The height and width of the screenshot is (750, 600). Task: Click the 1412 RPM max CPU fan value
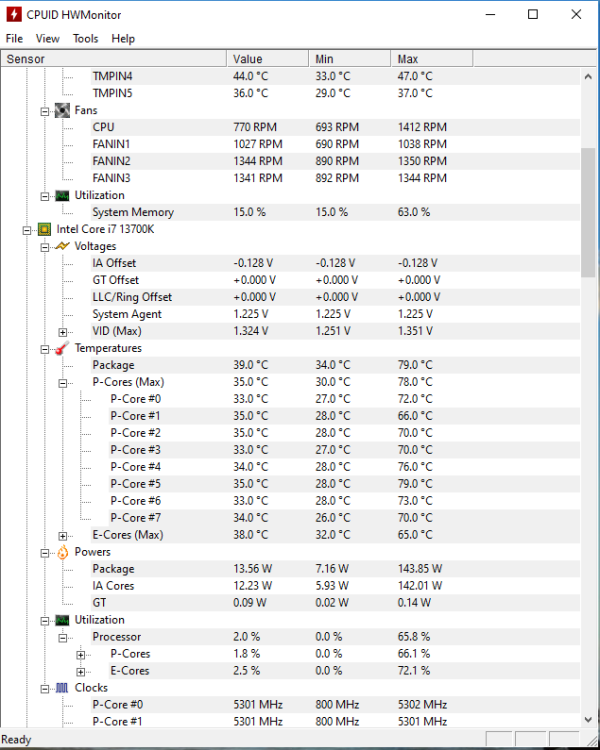pos(422,127)
